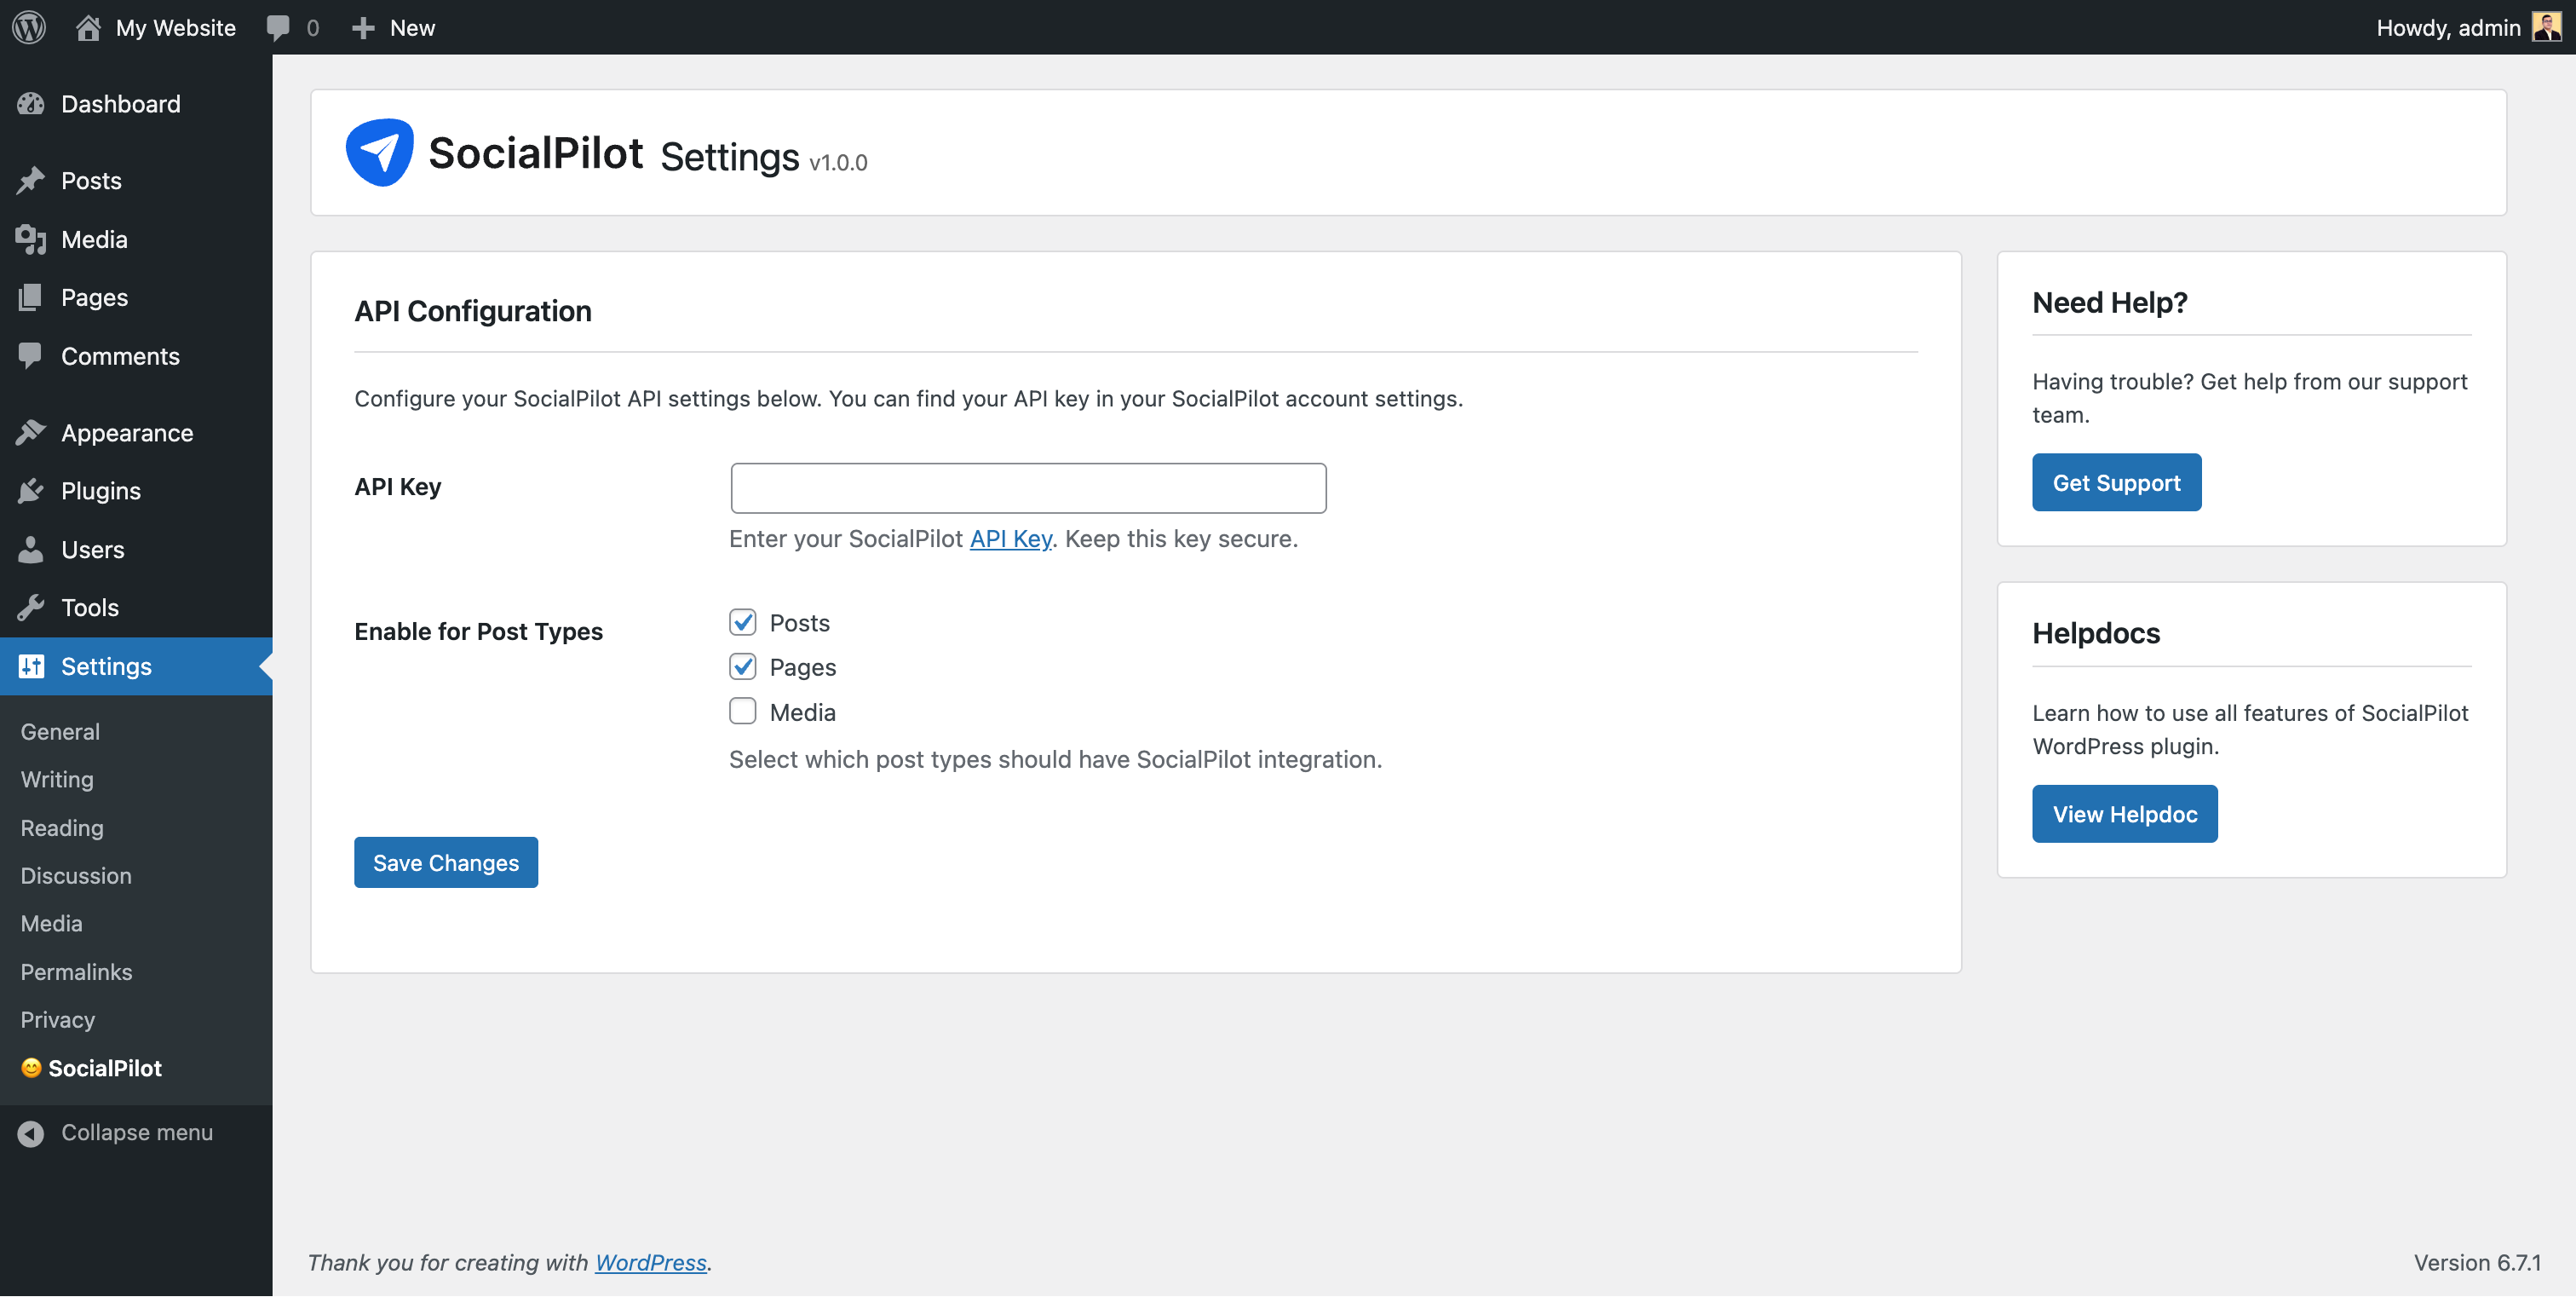Viewport: 2576px width, 1297px height.
Task: Click the Collapse menu label
Action: 137,1132
